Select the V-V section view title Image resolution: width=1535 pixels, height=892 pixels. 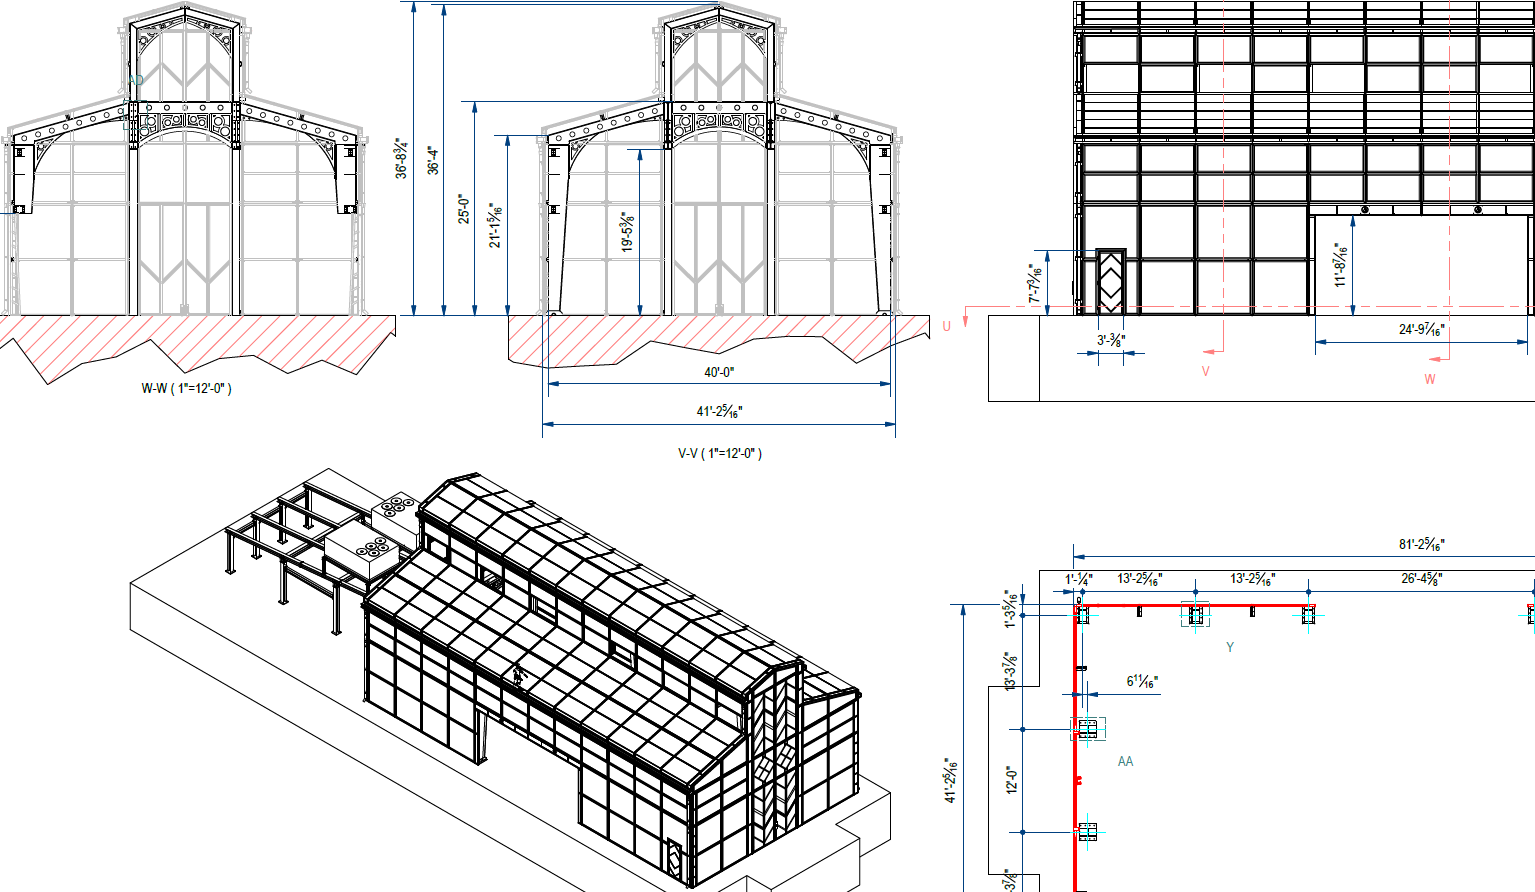687,451
